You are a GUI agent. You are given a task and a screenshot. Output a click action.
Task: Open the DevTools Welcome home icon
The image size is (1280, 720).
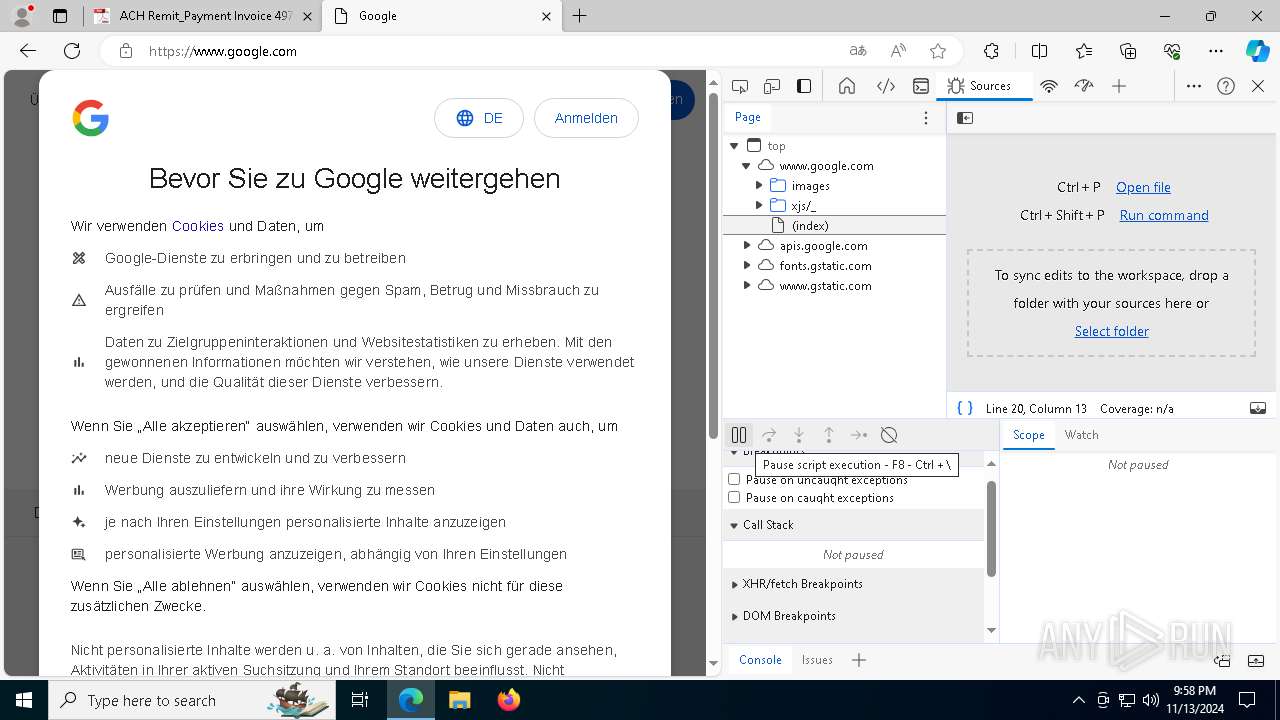[847, 86]
